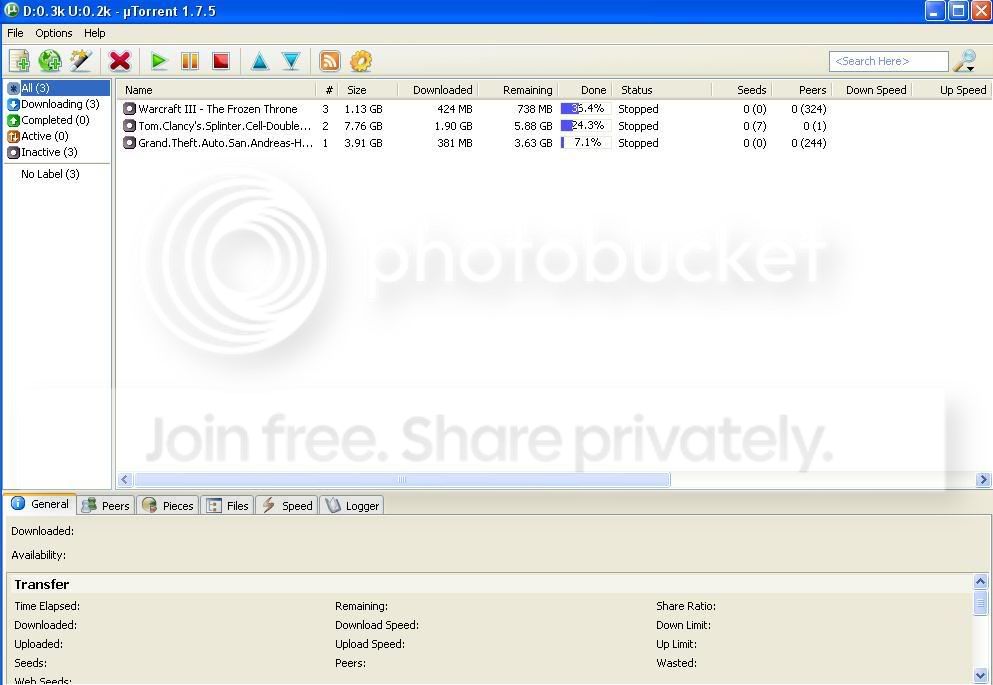
Task: Sort by the Seeds column header
Action: pyautogui.click(x=742, y=90)
